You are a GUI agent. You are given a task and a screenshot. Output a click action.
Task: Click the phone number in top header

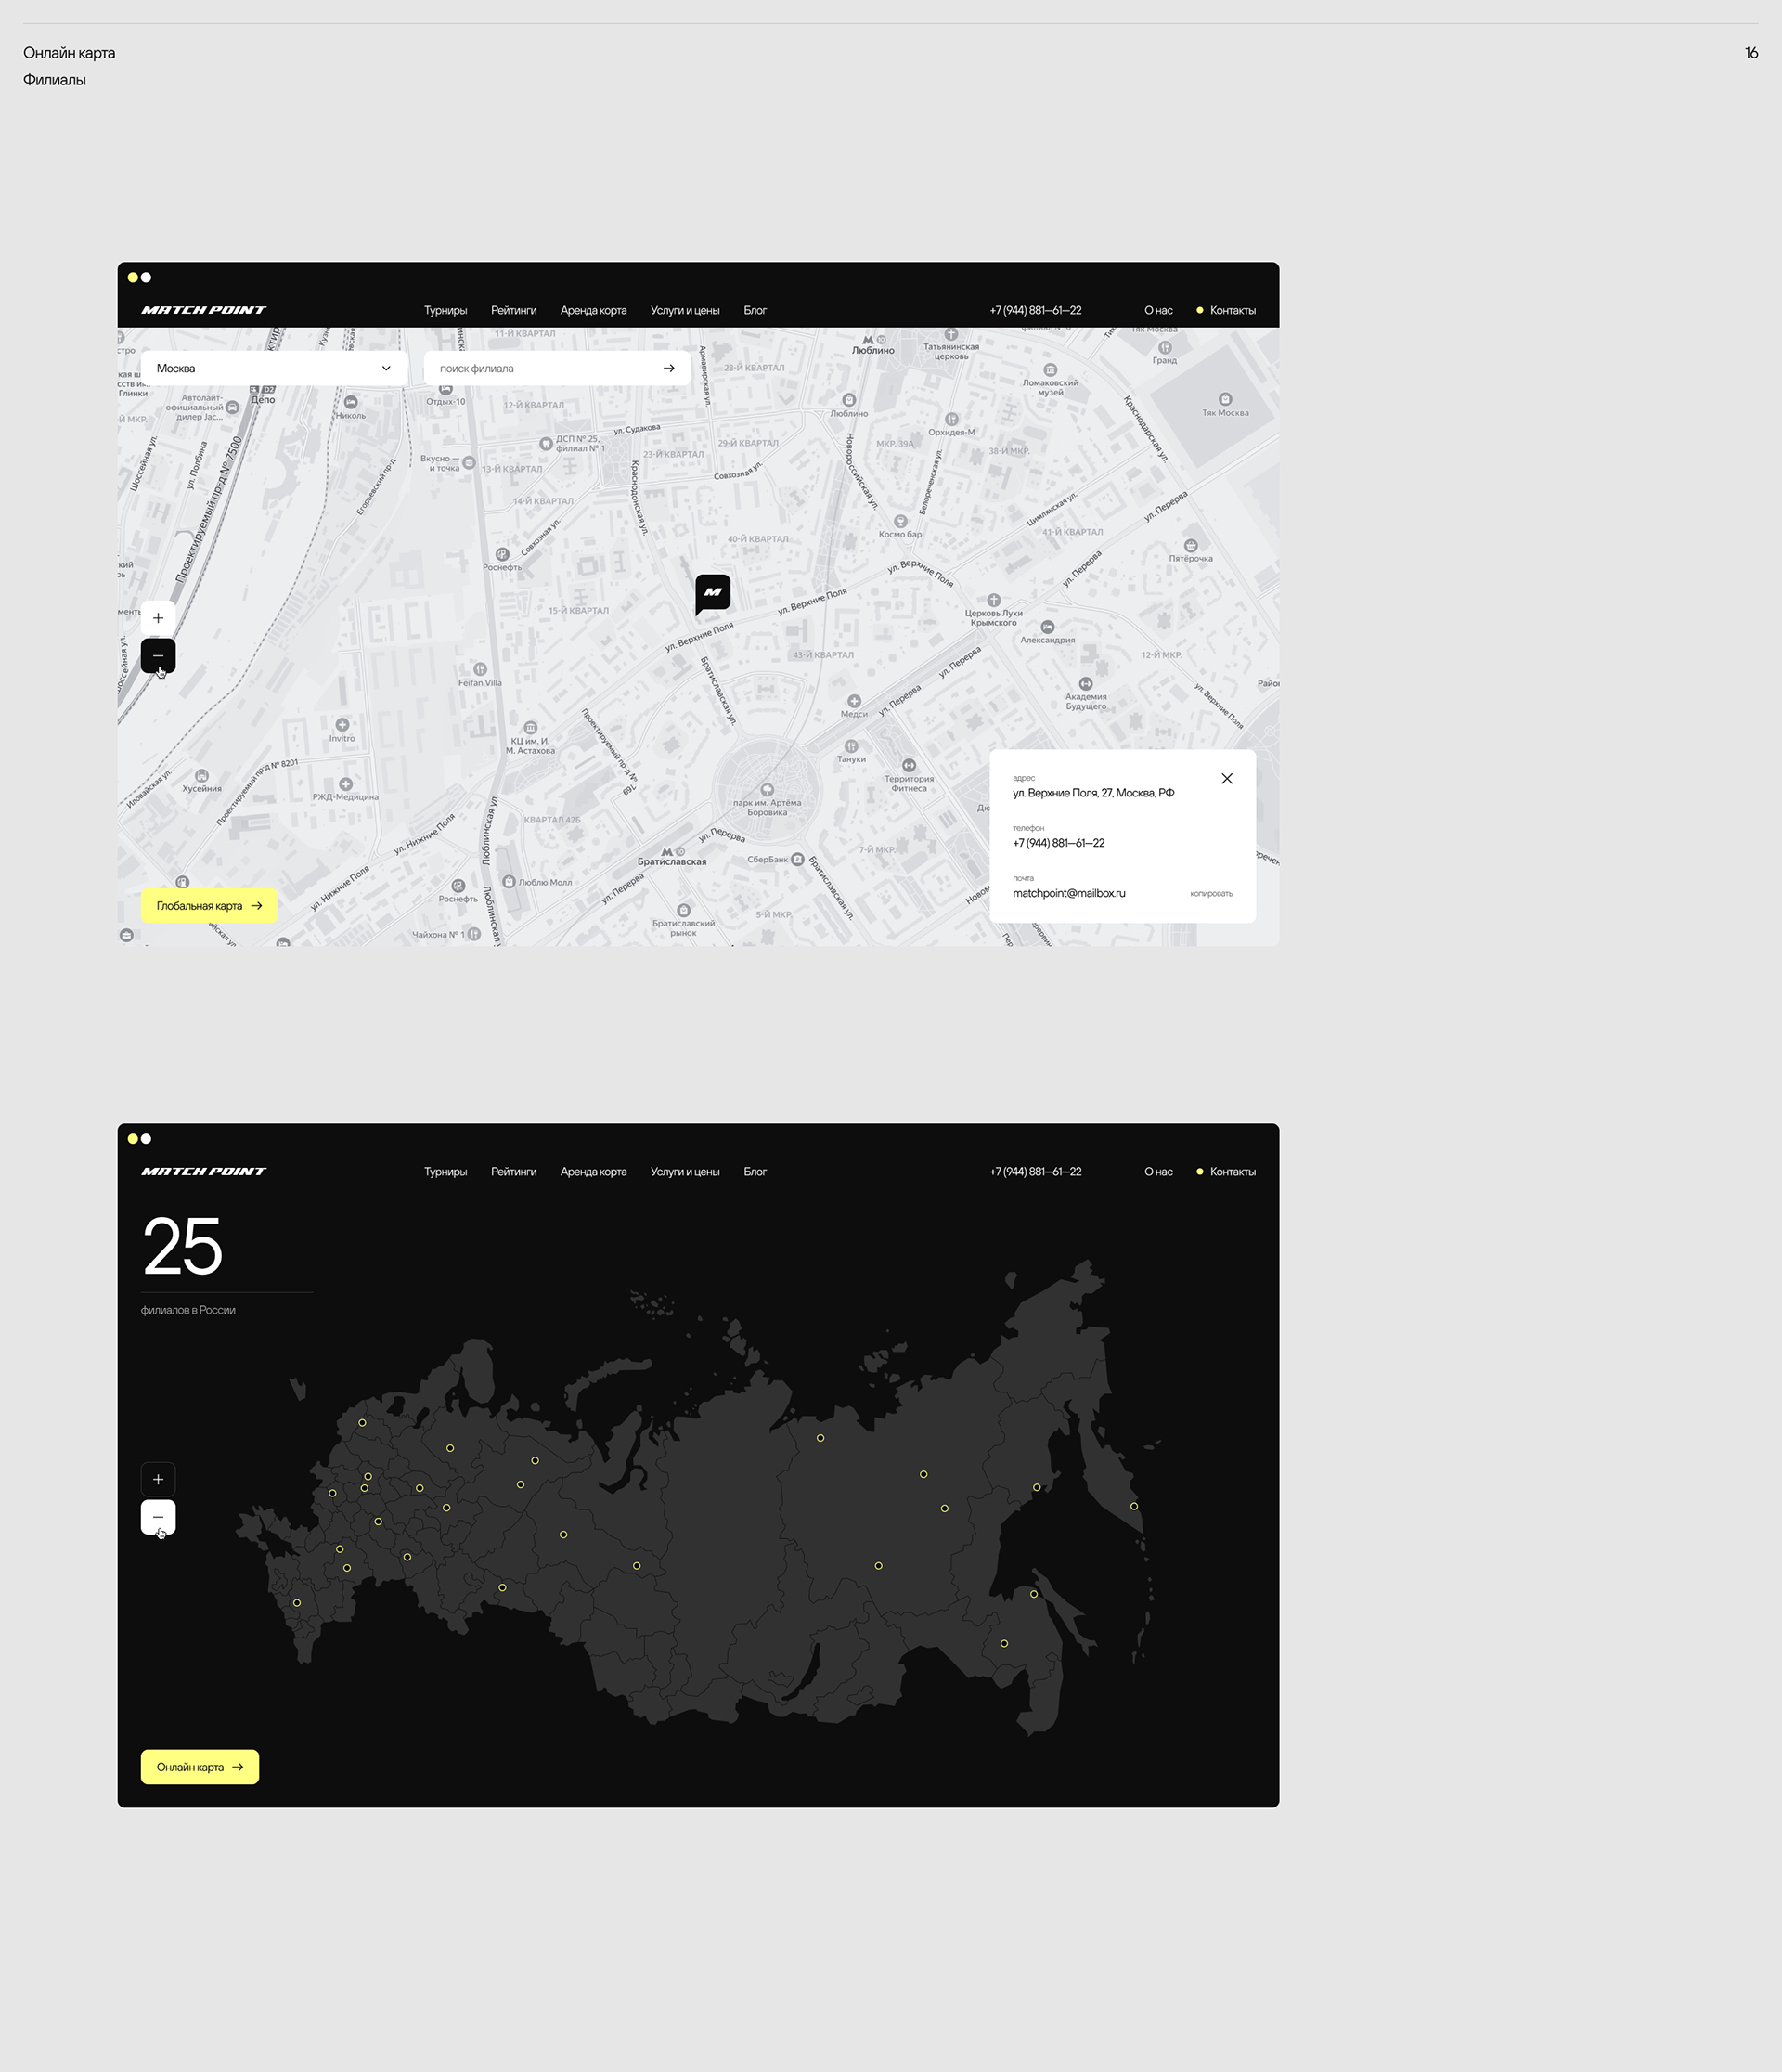pyautogui.click(x=1035, y=310)
